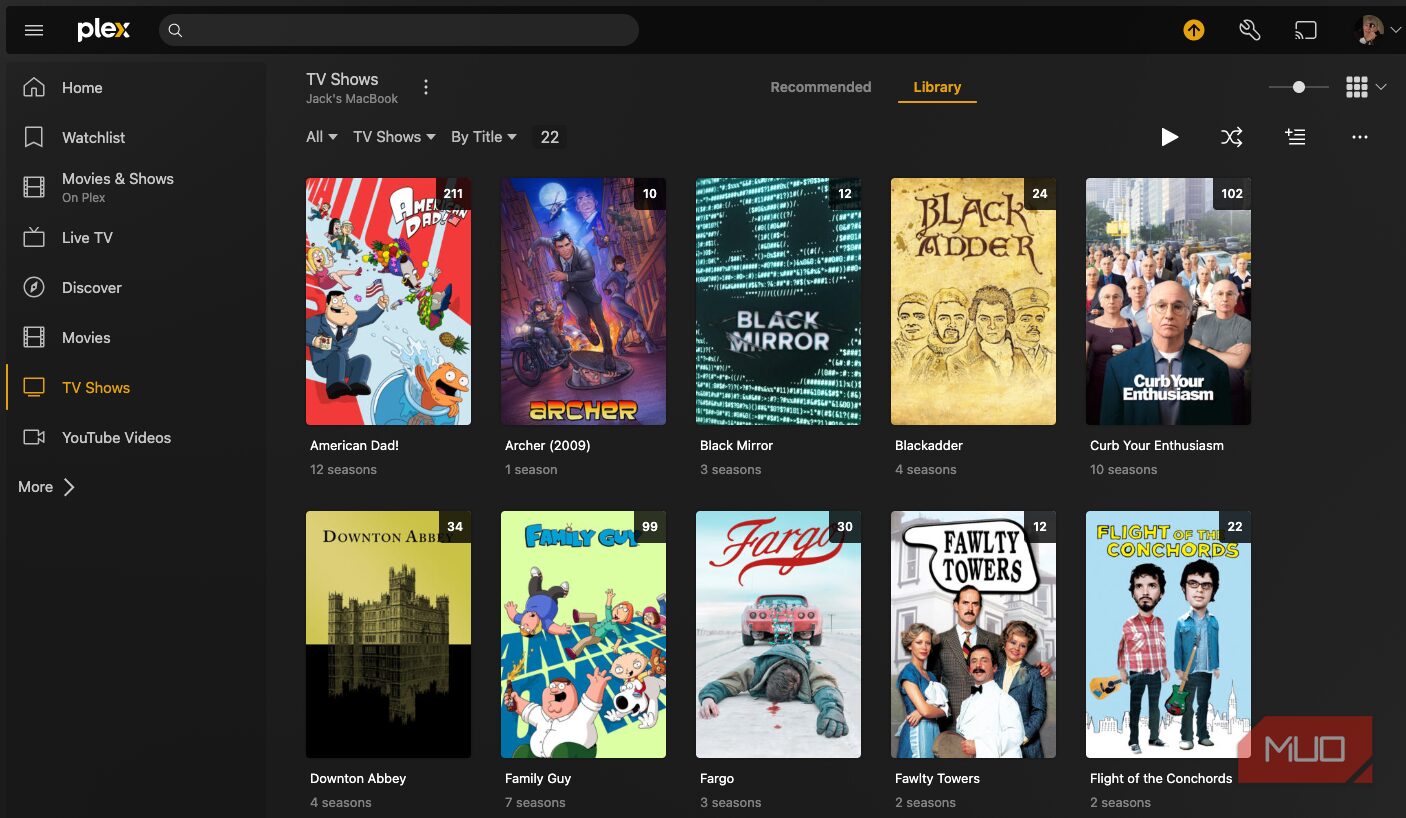
Task: Click the cast to device icon
Action: coord(1305,30)
